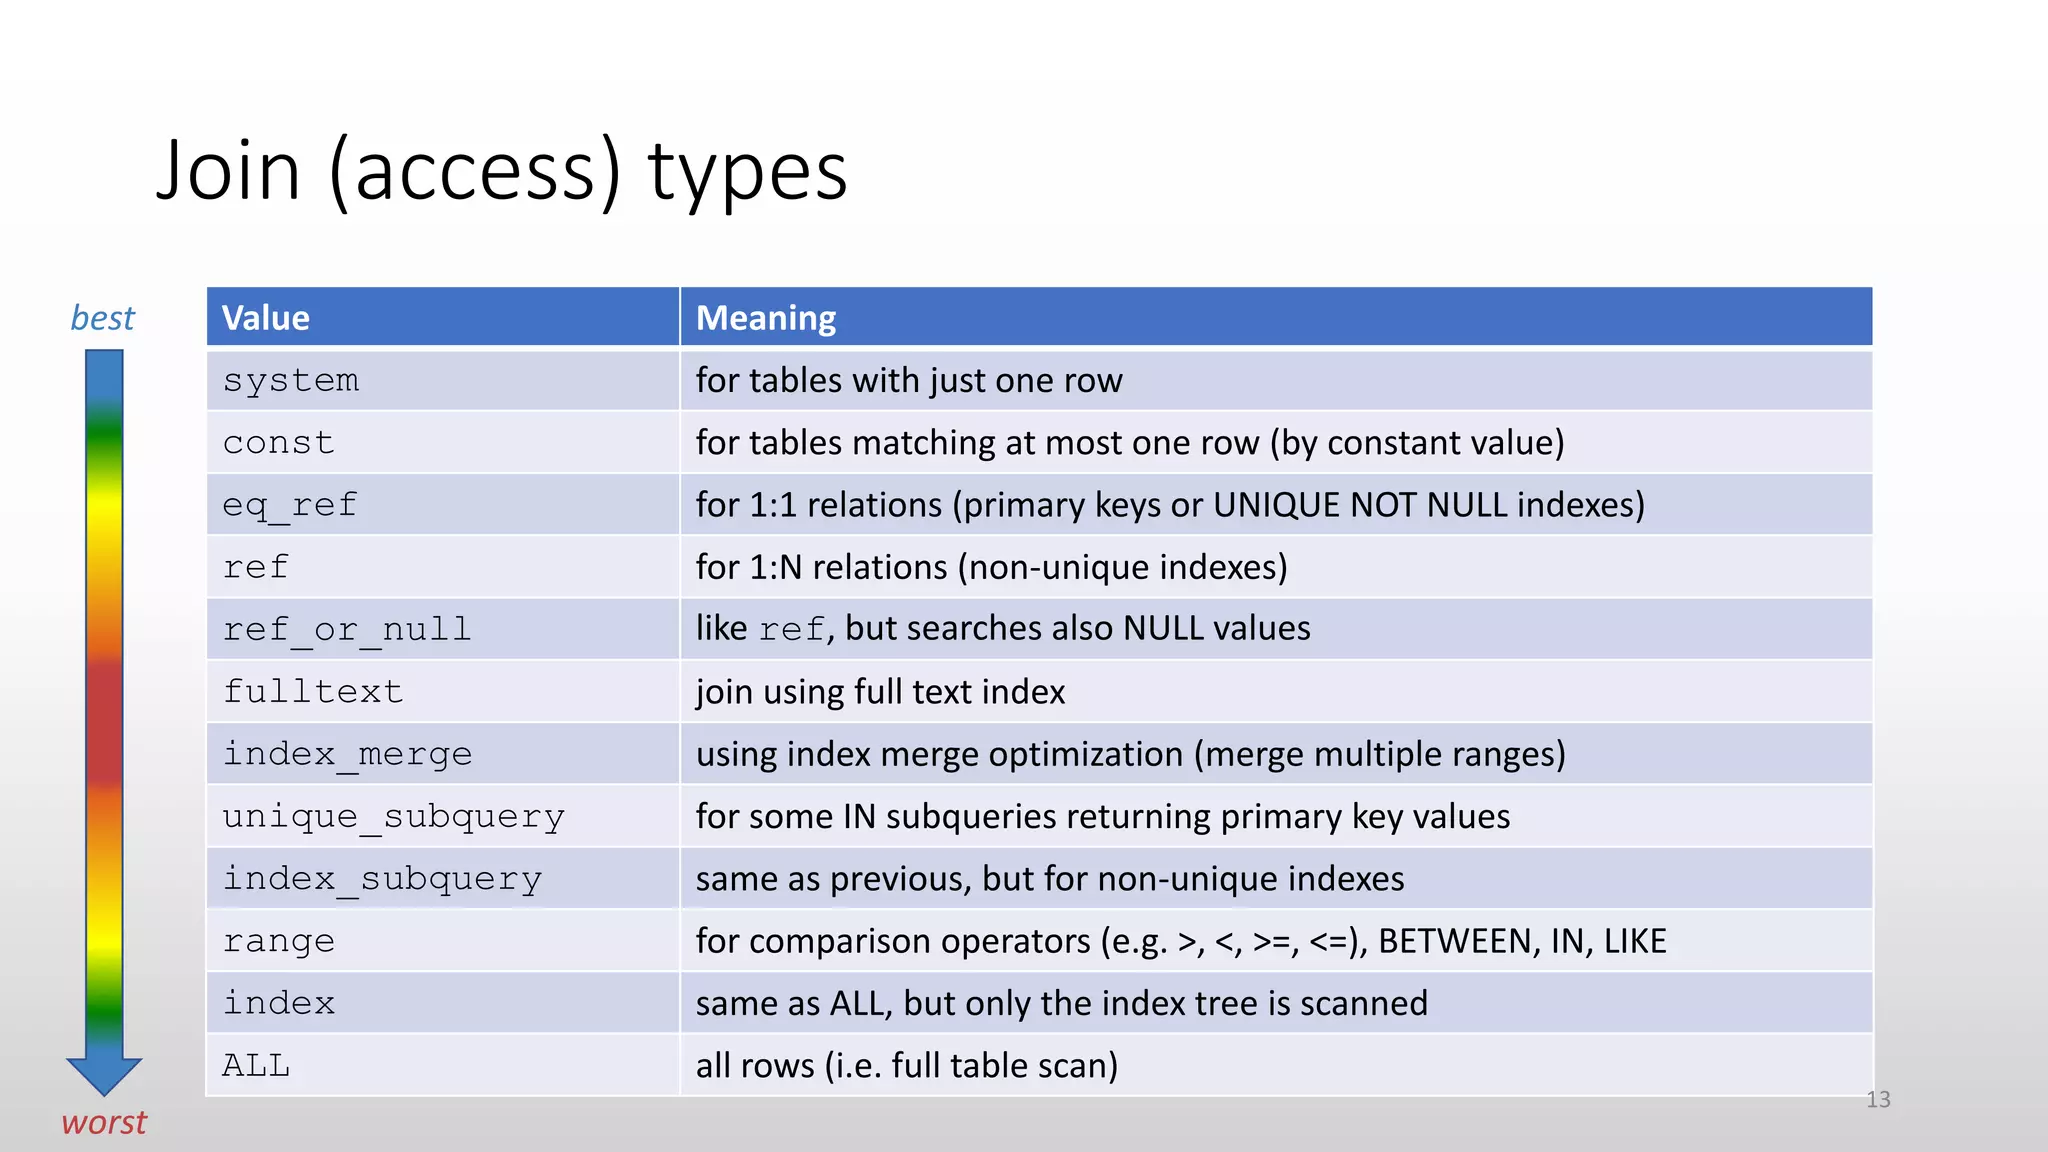Select the 'const' value cell

point(279,442)
